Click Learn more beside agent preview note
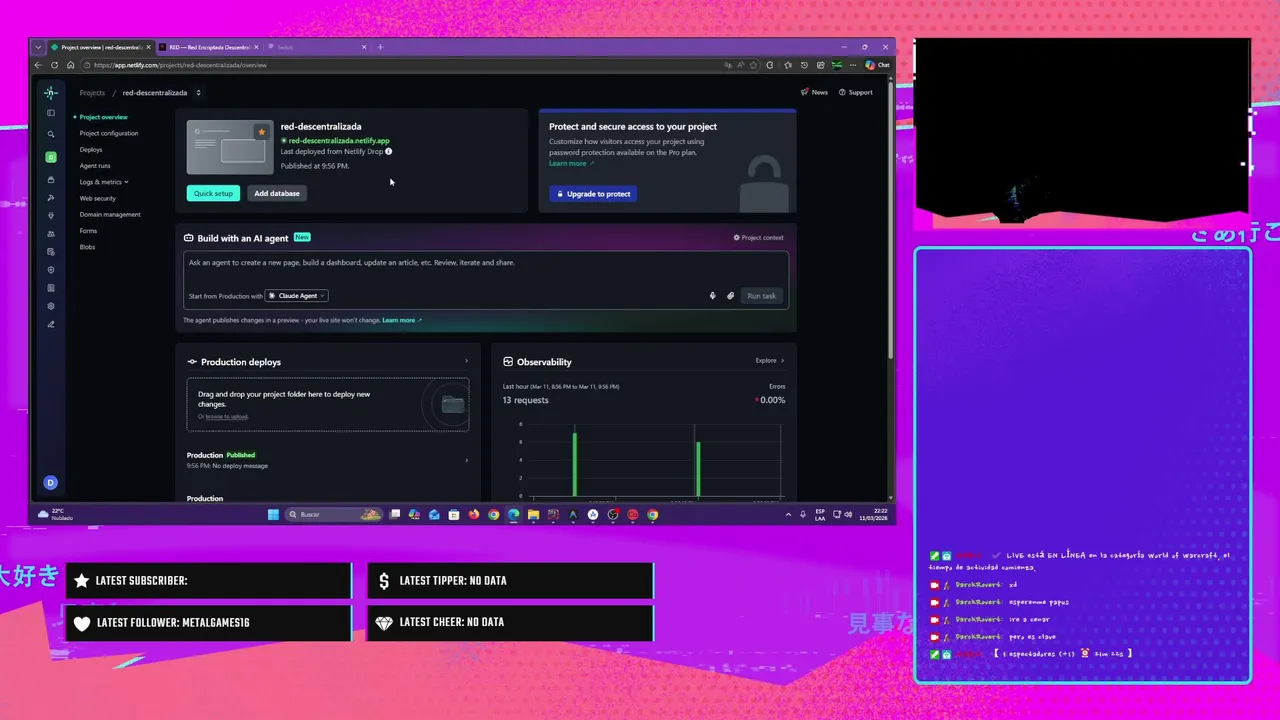Image resolution: width=1280 pixels, height=720 pixels. pos(402,320)
